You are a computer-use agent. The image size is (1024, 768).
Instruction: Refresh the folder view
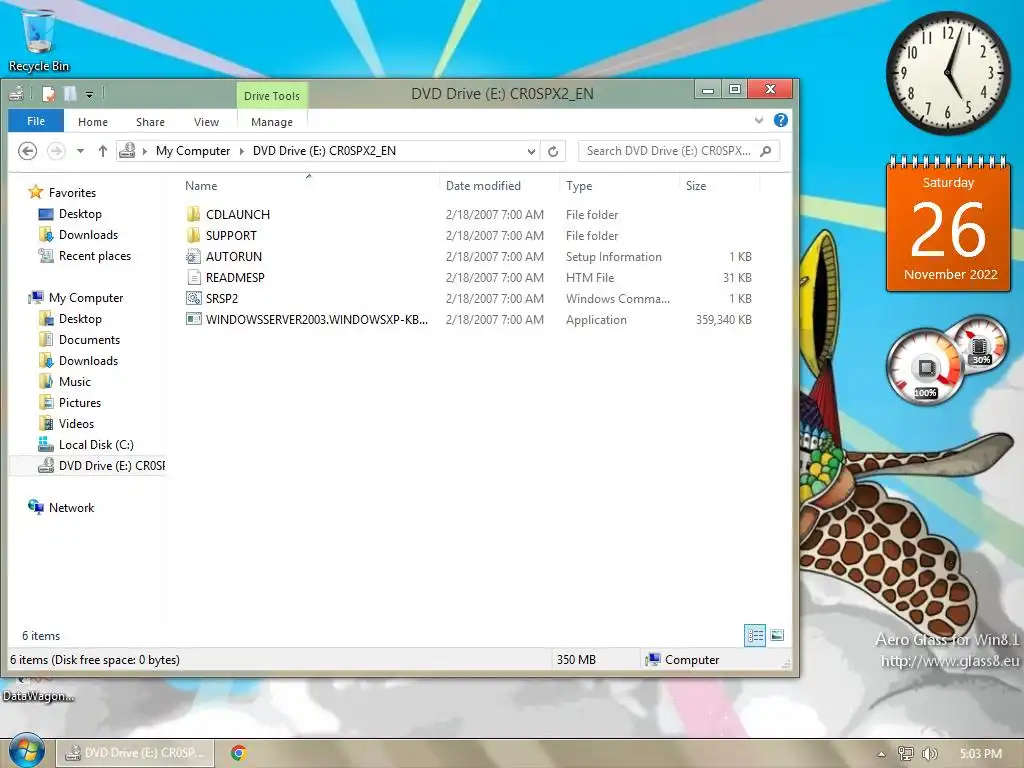[x=553, y=152]
